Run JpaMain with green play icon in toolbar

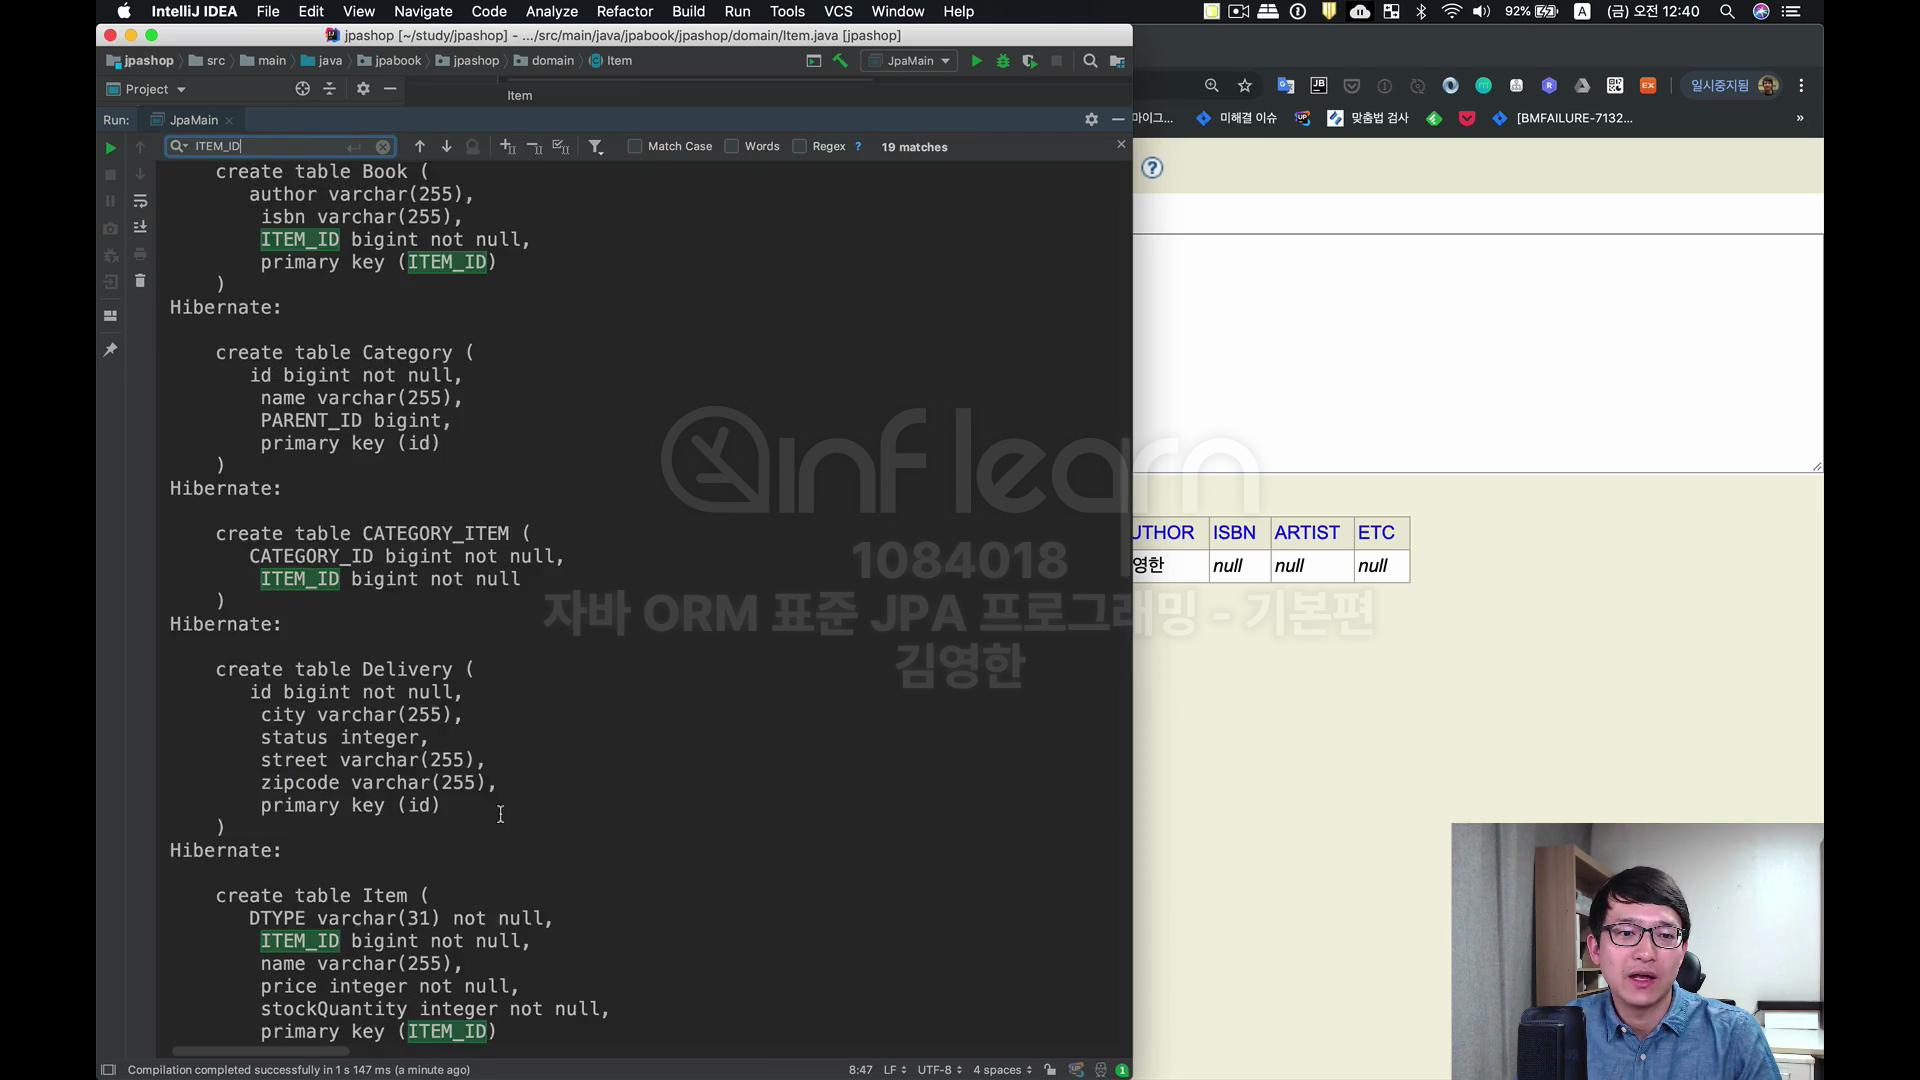click(976, 61)
